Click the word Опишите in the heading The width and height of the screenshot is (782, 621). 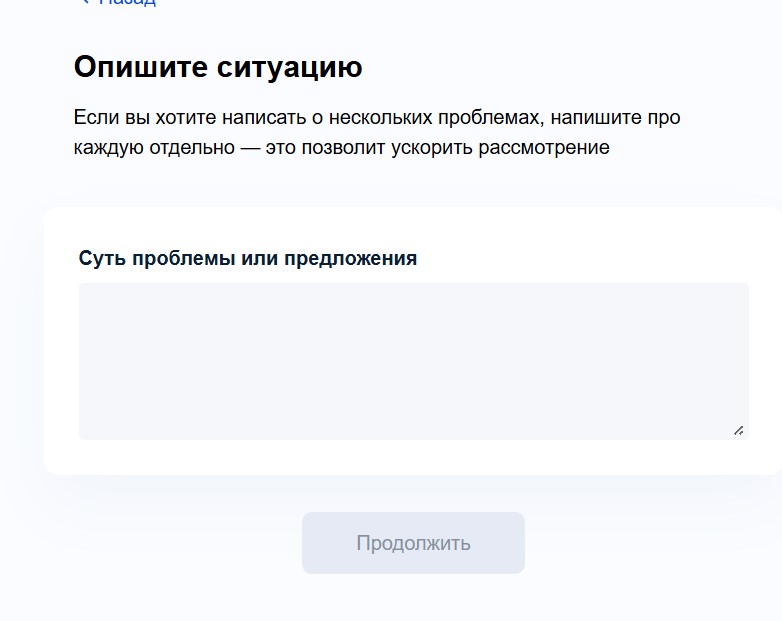click(x=141, y=67)
